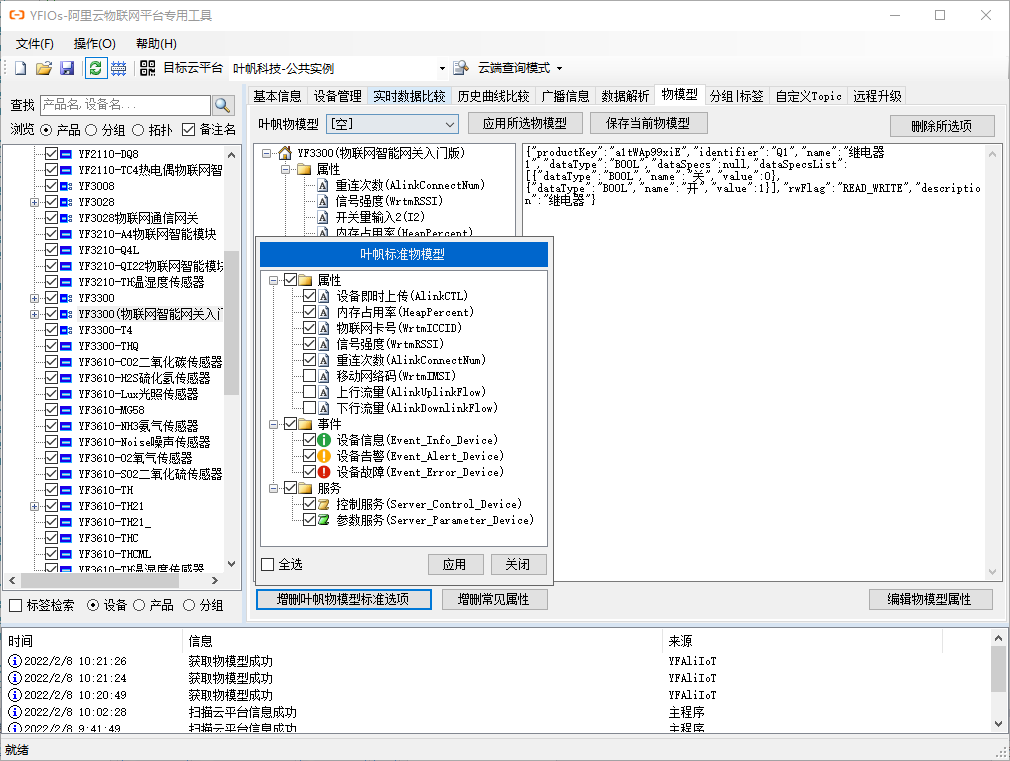Screen dimensions: 1010x761
Task: Click the Open folder toolbar icon
Action: (x=44, y=68)
